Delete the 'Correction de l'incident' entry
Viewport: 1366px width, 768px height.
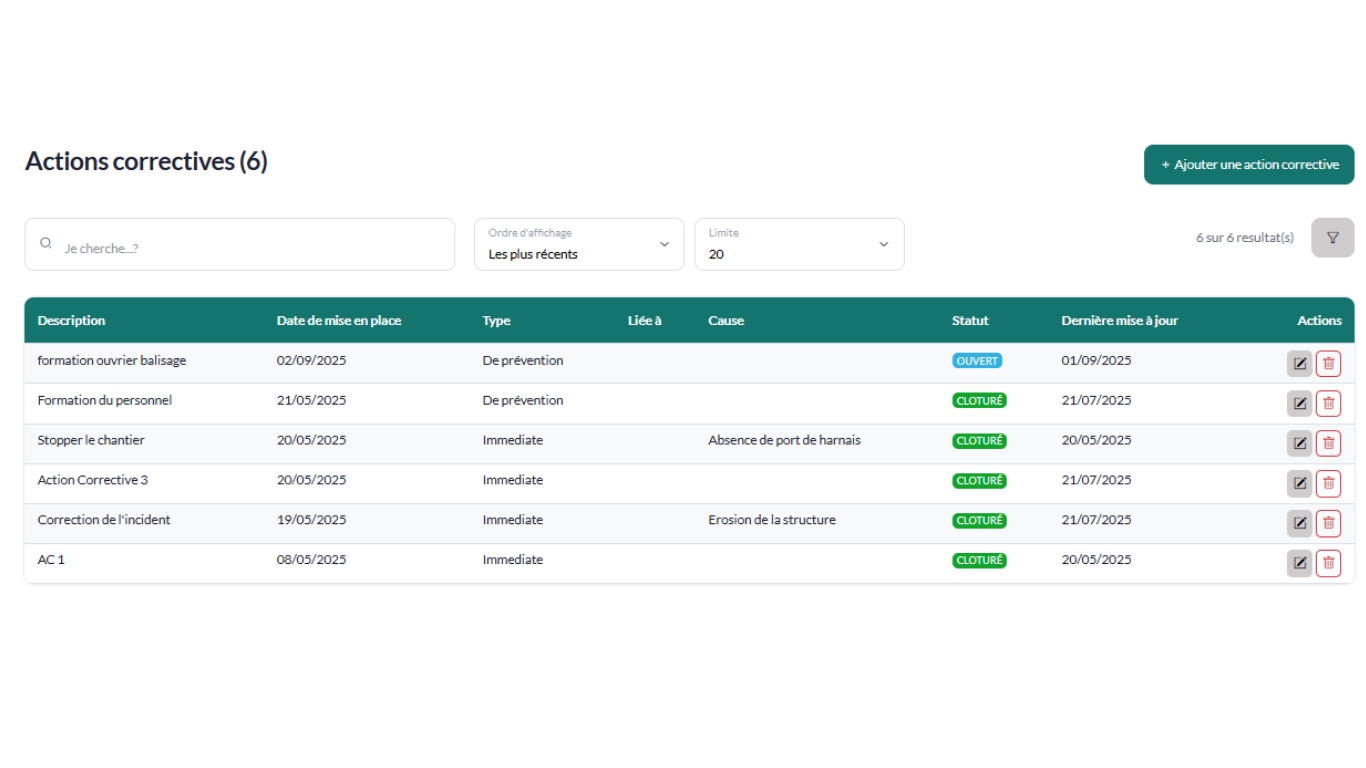[1328, 523]
